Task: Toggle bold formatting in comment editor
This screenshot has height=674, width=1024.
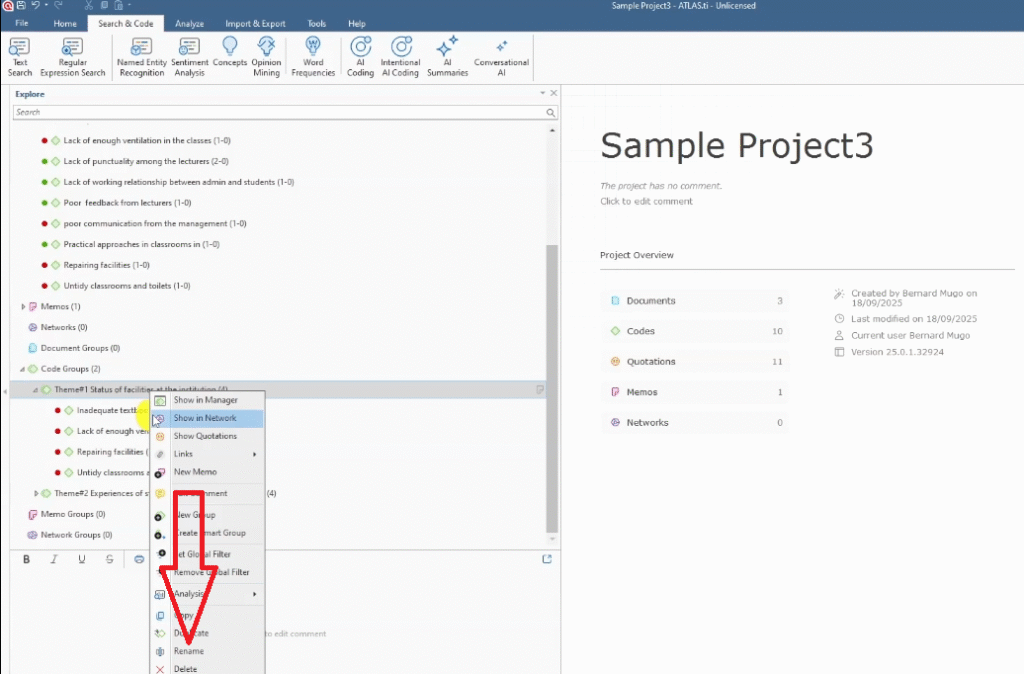Action: 27,559
